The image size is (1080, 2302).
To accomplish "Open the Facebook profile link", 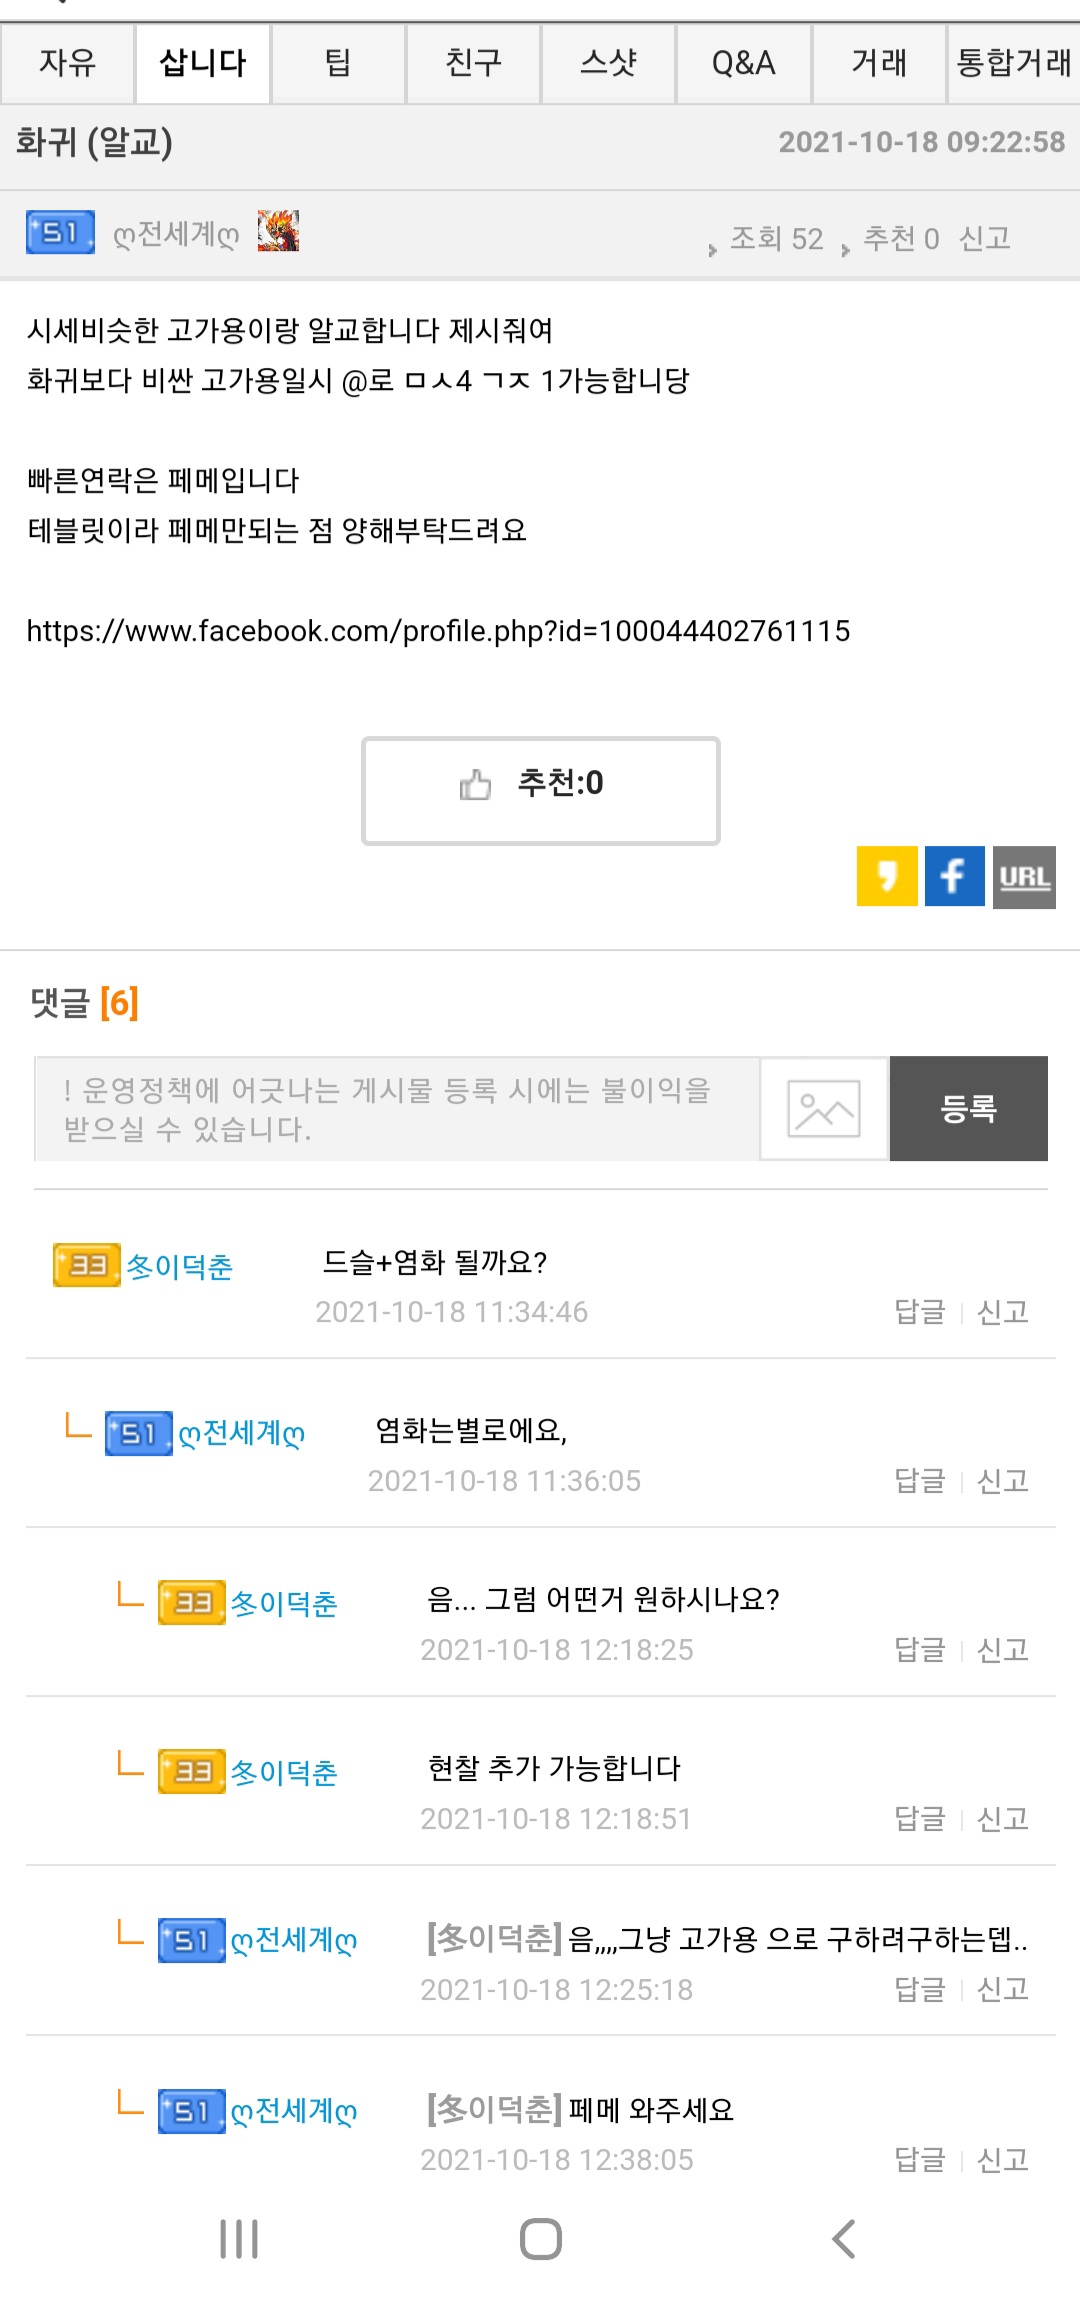I will [438, 631].
